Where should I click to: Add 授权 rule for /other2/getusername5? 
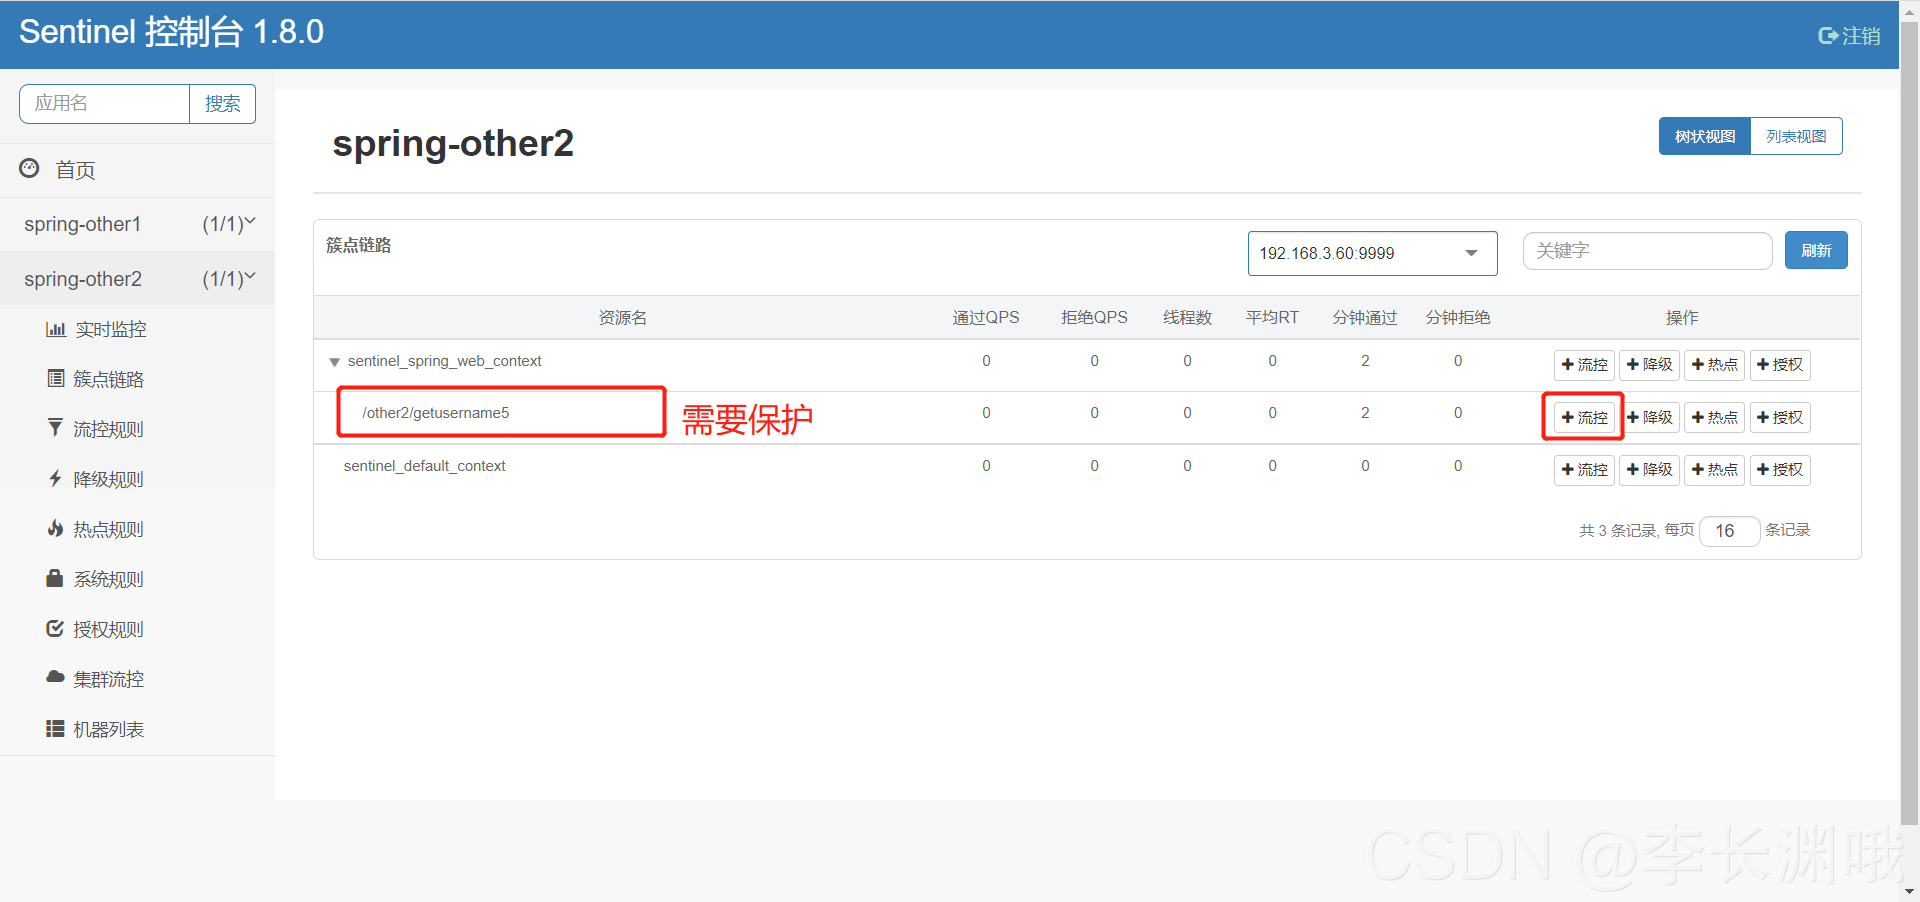tap(1780, 417)
